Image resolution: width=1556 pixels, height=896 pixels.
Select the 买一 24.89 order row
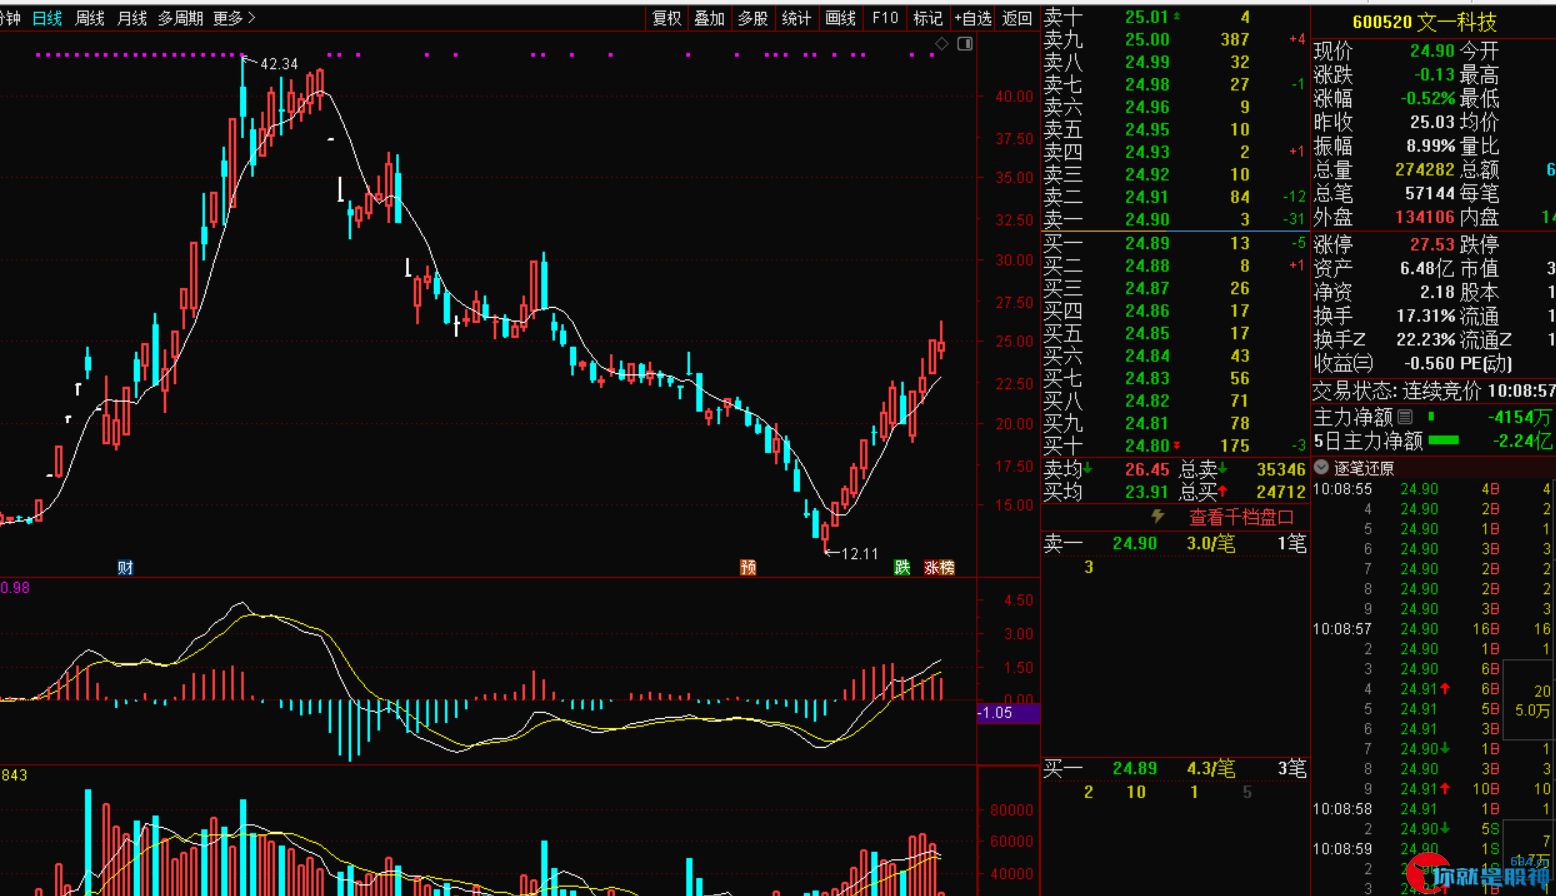tap(1175, 243)
